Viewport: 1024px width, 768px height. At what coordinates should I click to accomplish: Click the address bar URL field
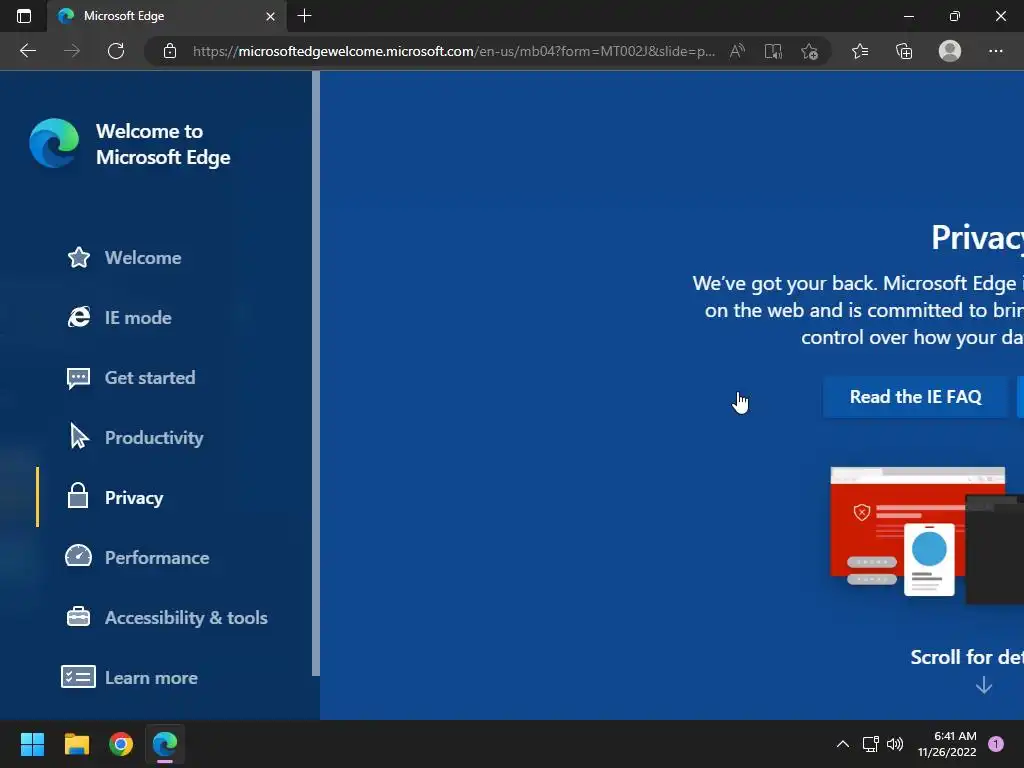pos(453,51)
